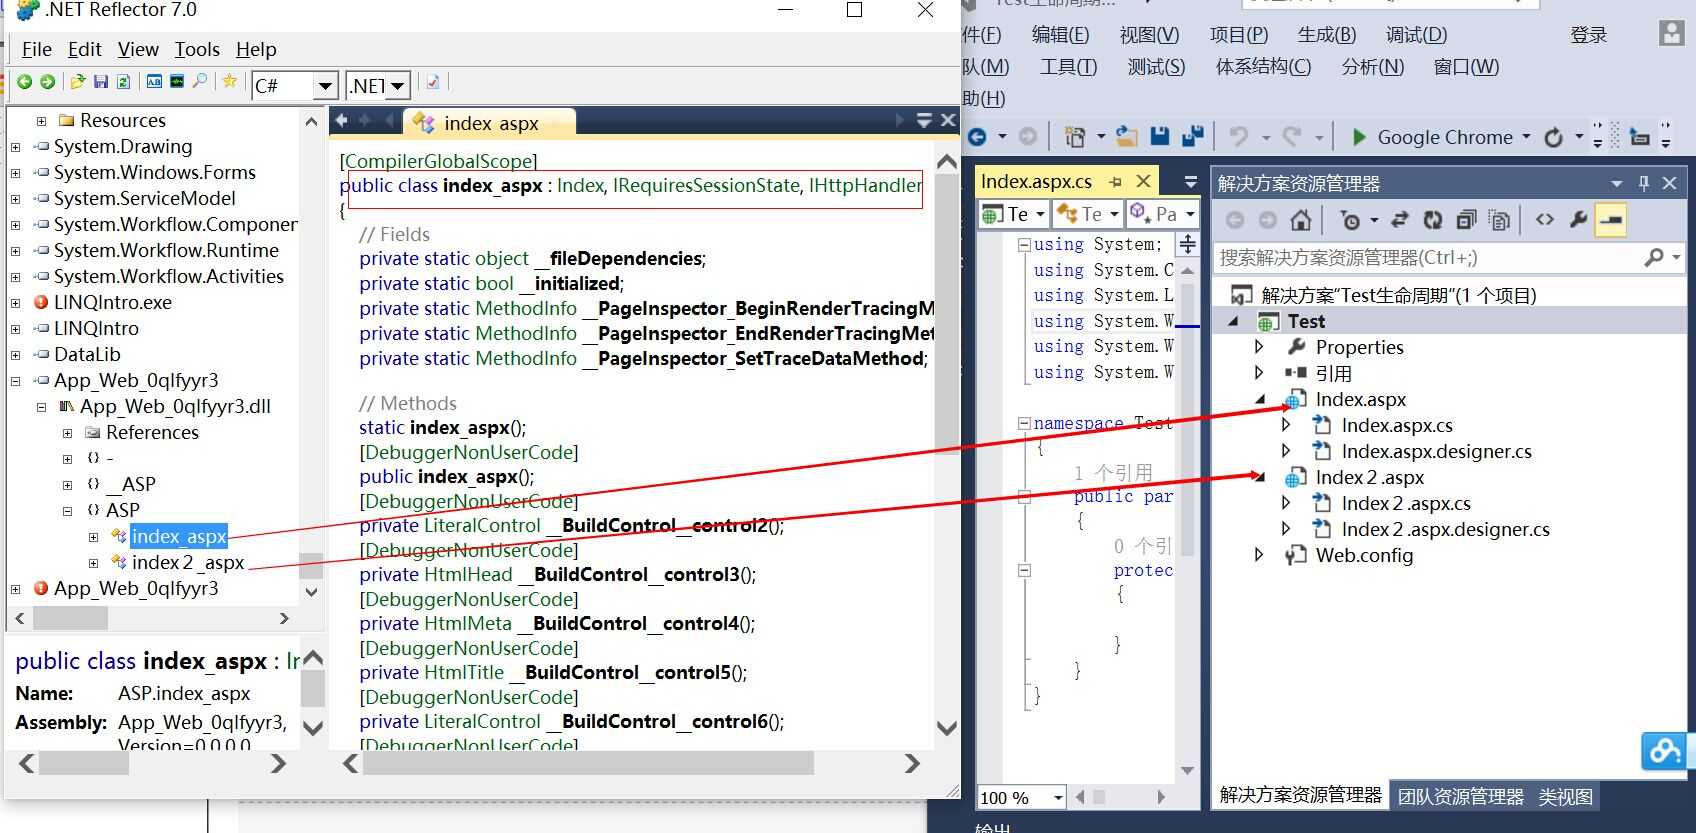Open the C# language dropdown in Reflector

tap(325, 86)
